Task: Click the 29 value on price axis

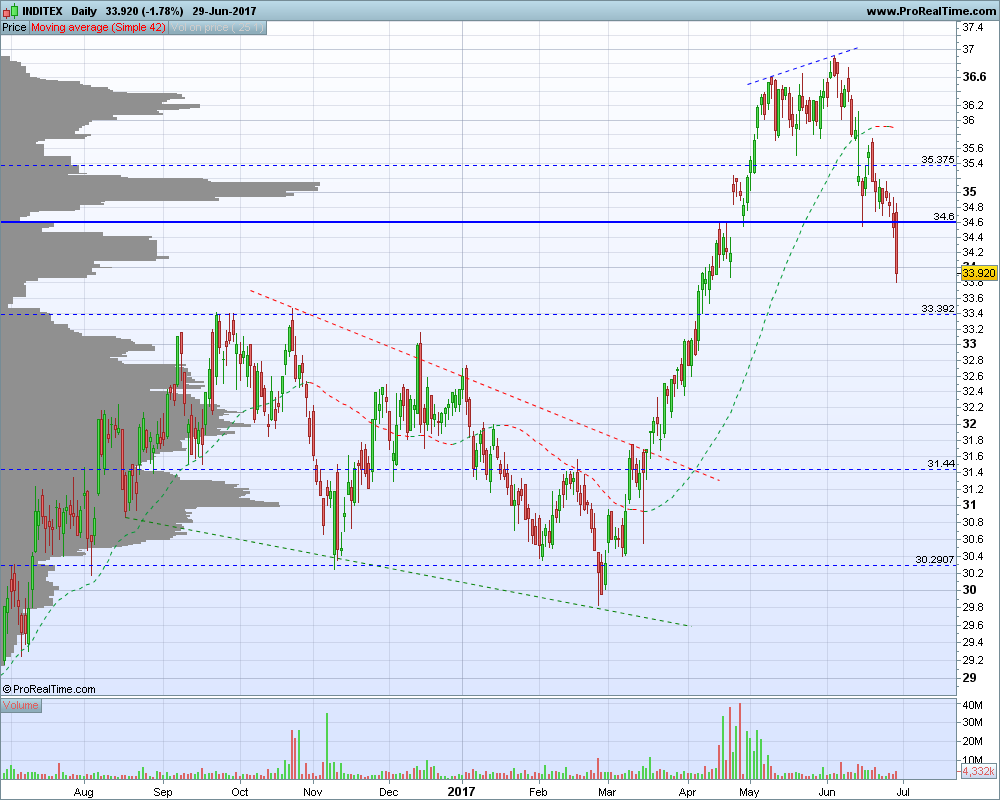Action: (969, 678)
